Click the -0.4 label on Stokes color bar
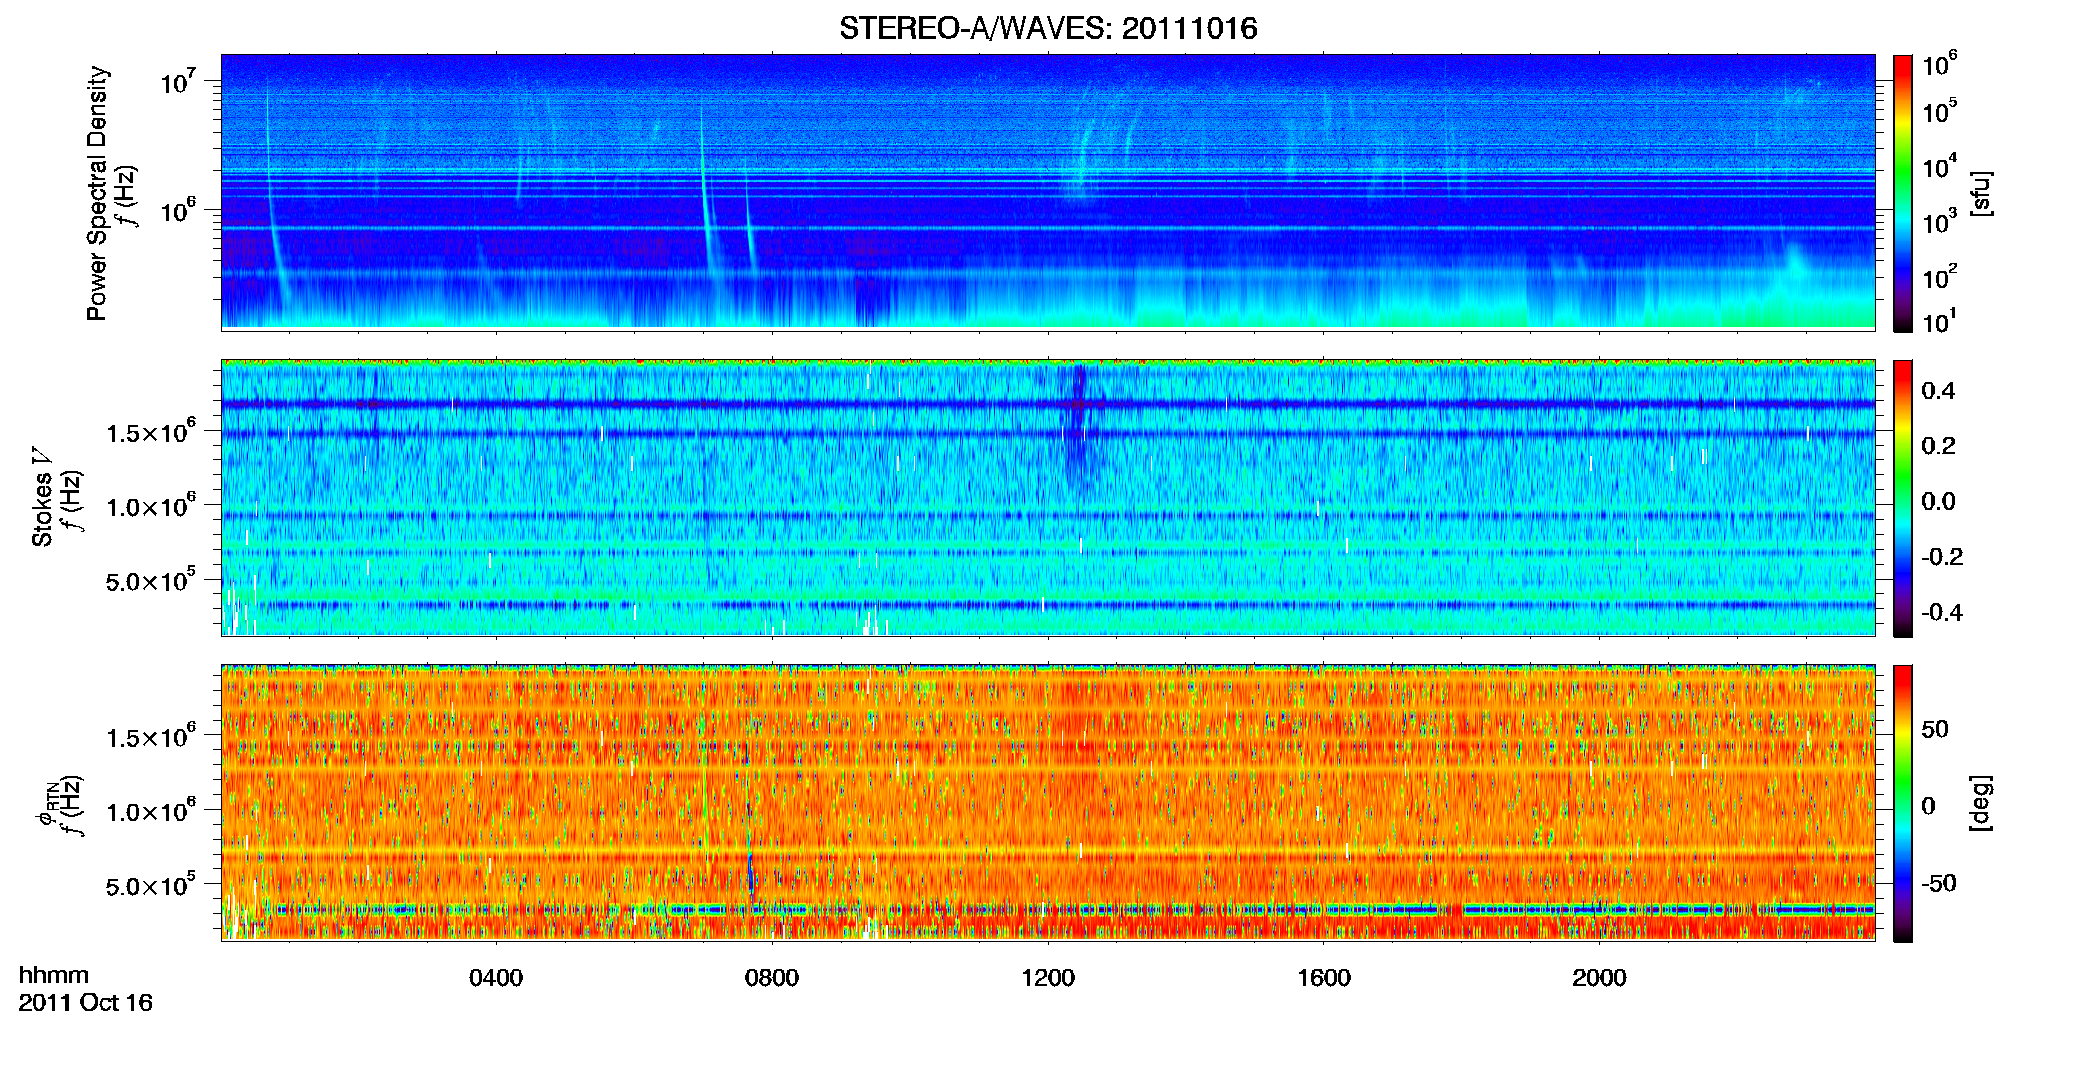Image resolution: width=2096 pixels, height=1080 pixels. 1942,612
